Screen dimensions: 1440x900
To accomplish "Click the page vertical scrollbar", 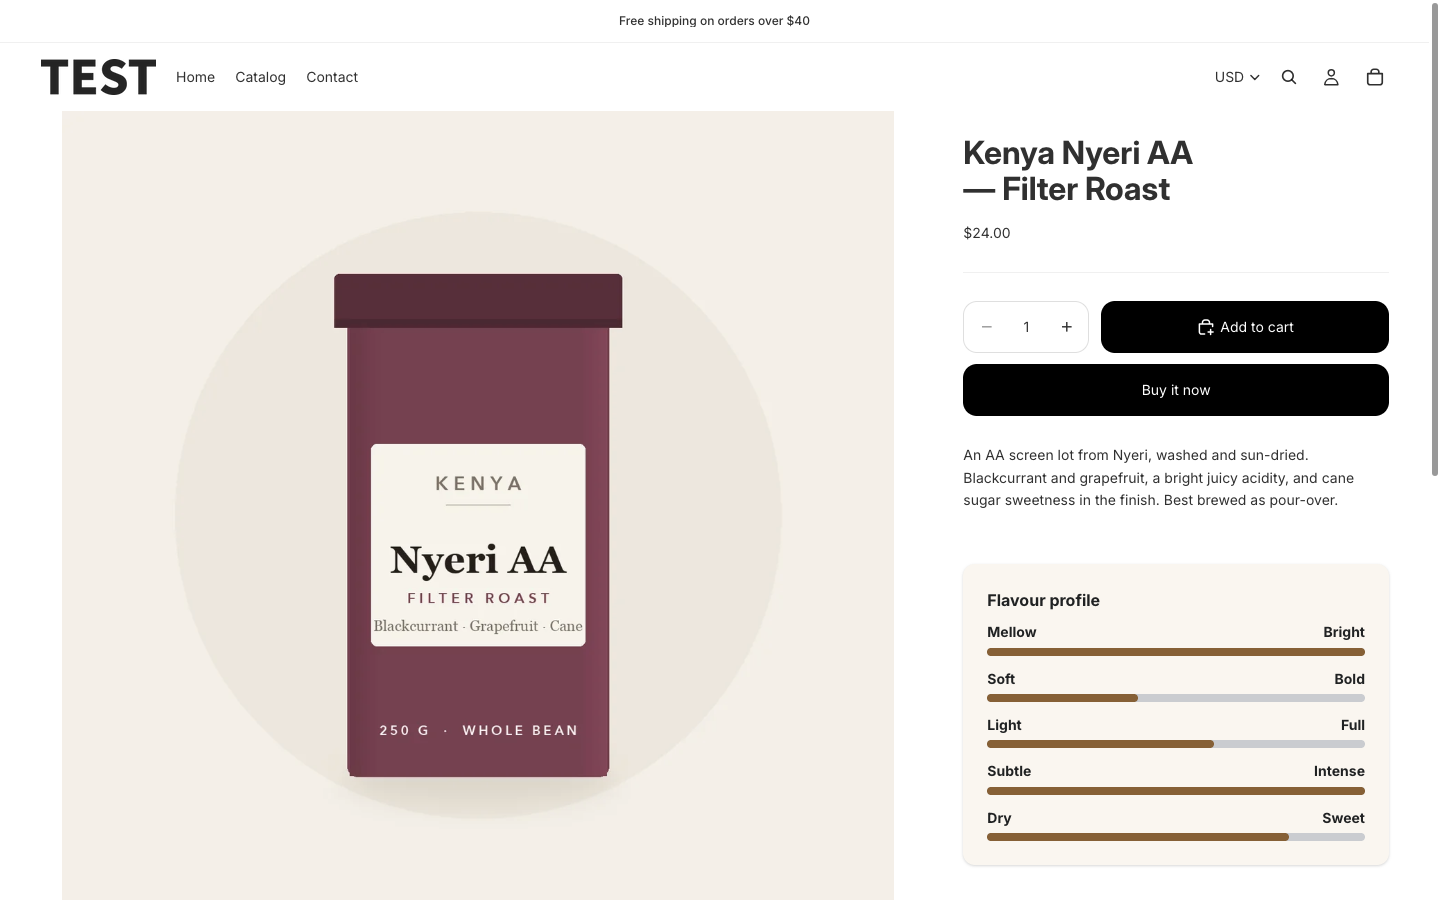I will (1434, 450).
